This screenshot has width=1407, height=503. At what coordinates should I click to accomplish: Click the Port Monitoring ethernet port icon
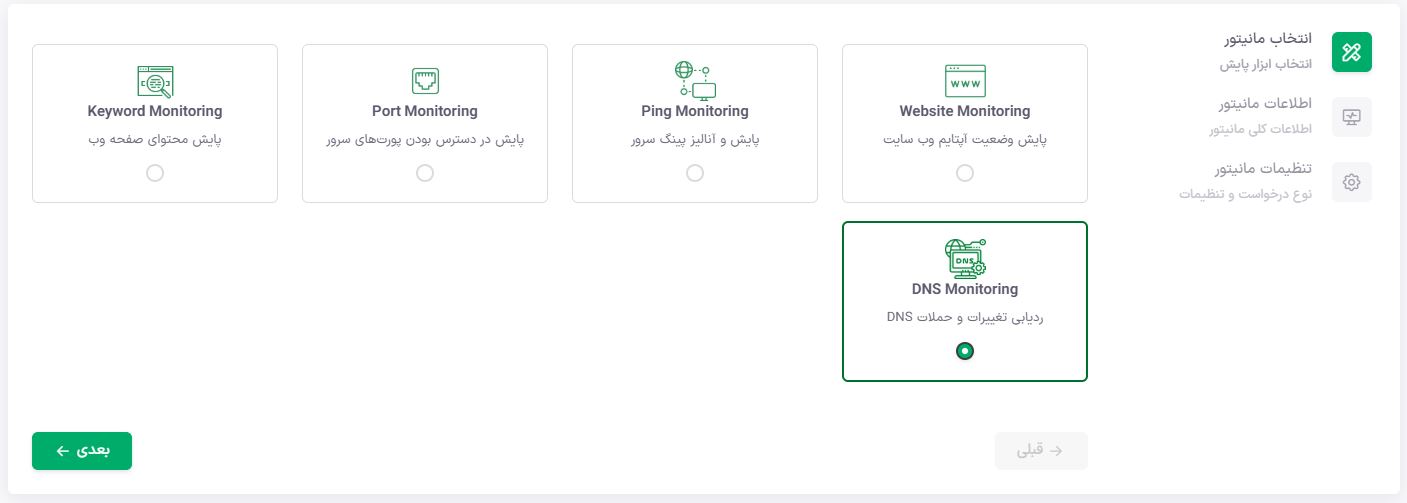click(425, 80)
